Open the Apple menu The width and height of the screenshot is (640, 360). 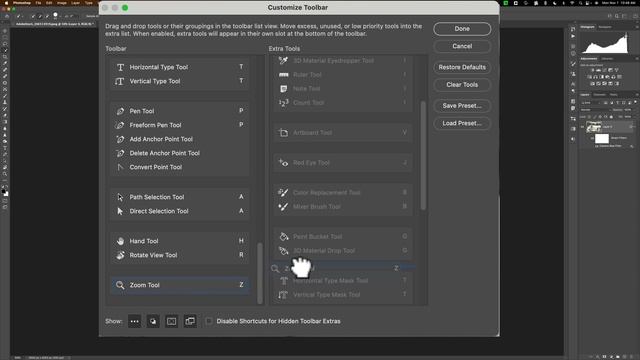point(6,3)
